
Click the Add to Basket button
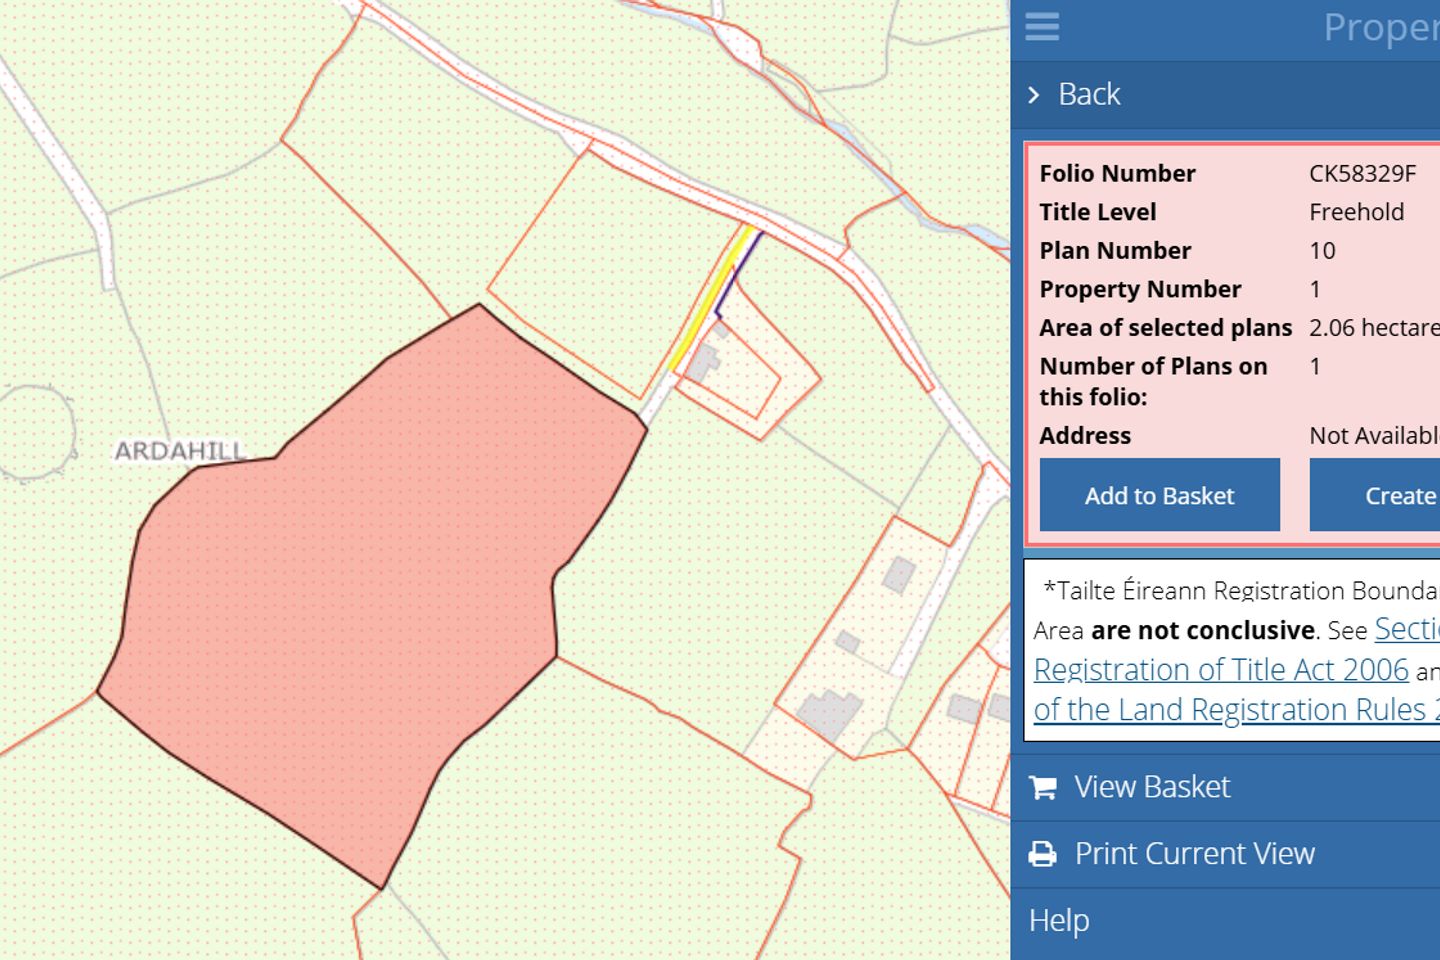pyautogui.click(x=1159, y=495)
